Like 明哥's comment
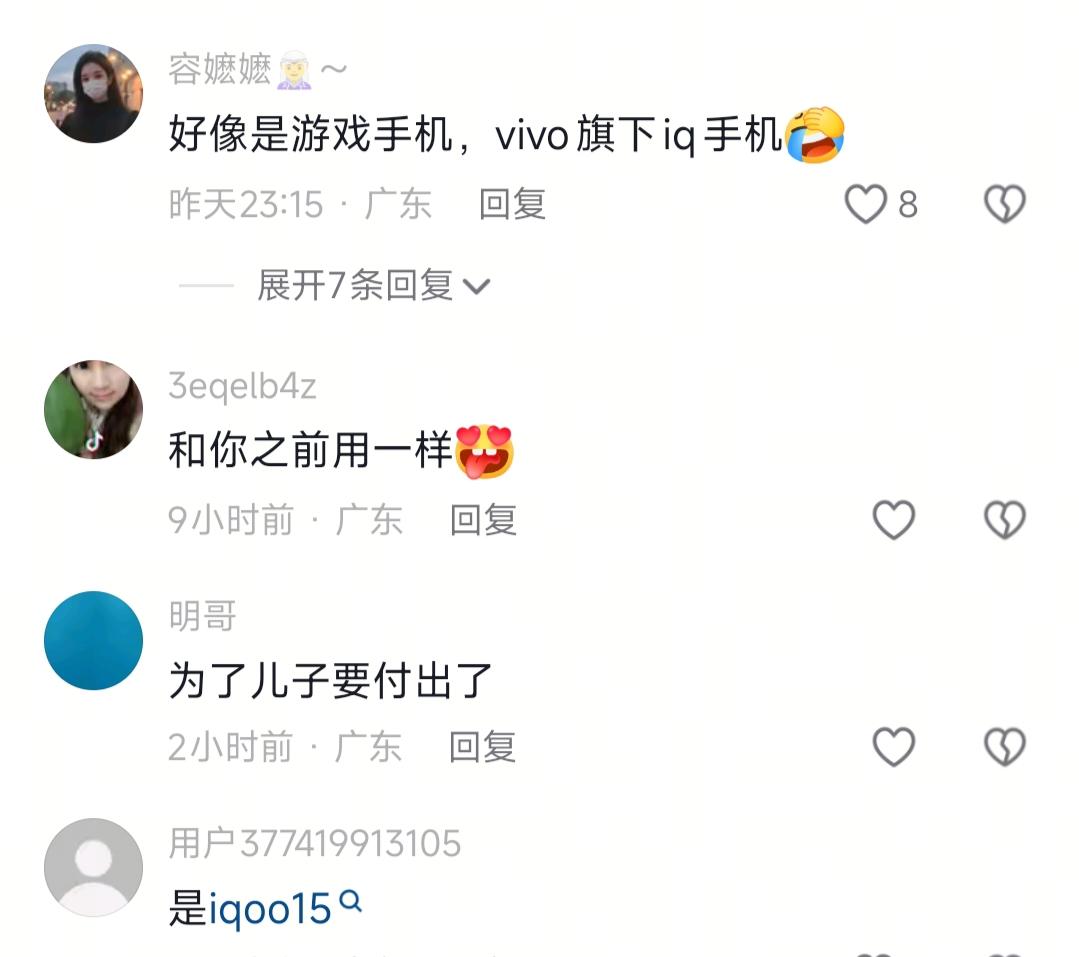This screenshot has width=1079, height=957. pyautogui.click(x=894, y=746)
